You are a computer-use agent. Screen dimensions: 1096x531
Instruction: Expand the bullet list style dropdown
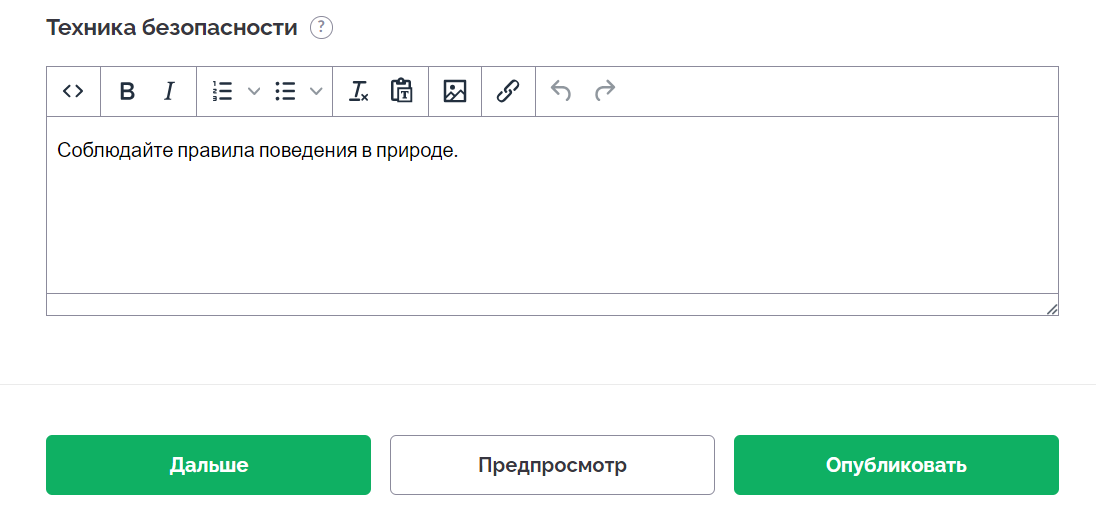point(316,92)
